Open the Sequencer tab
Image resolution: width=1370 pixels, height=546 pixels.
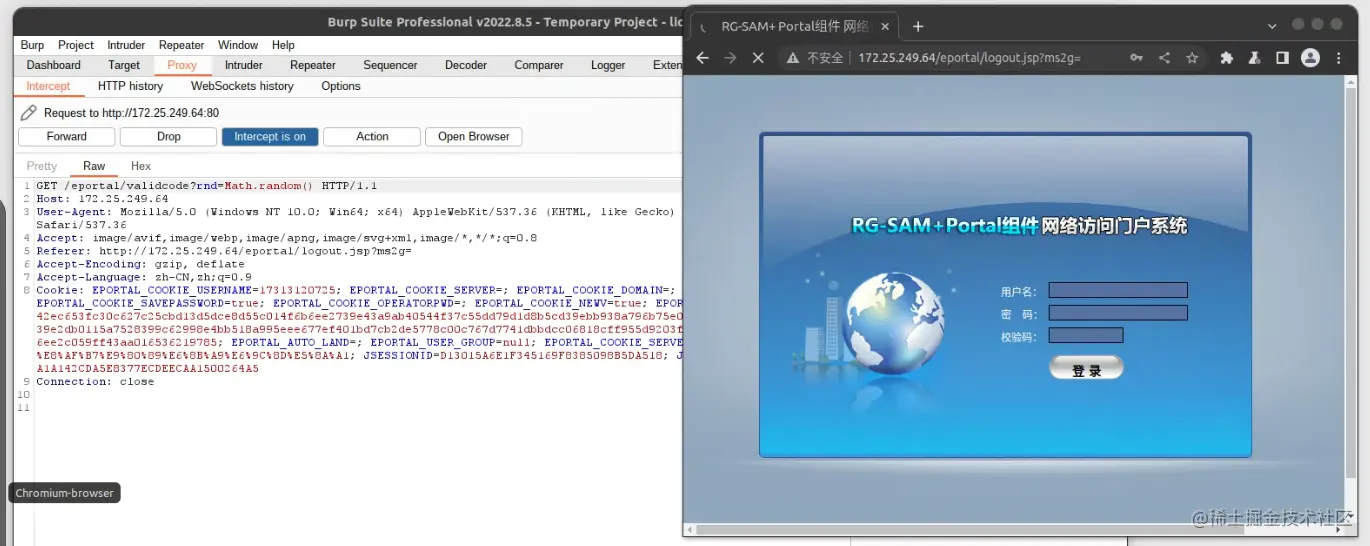(x=390, y=65)
